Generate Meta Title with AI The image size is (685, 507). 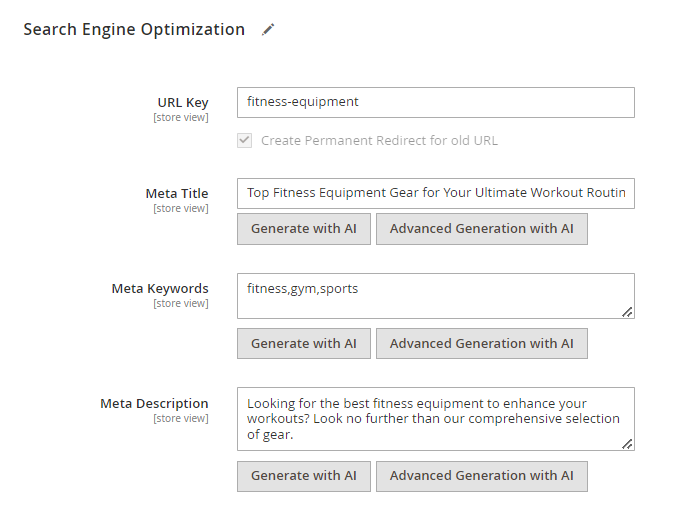coord(304,229)
